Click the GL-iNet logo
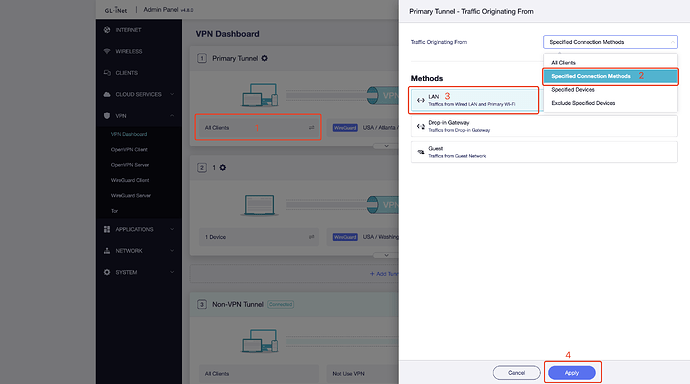 click(116, 10)
